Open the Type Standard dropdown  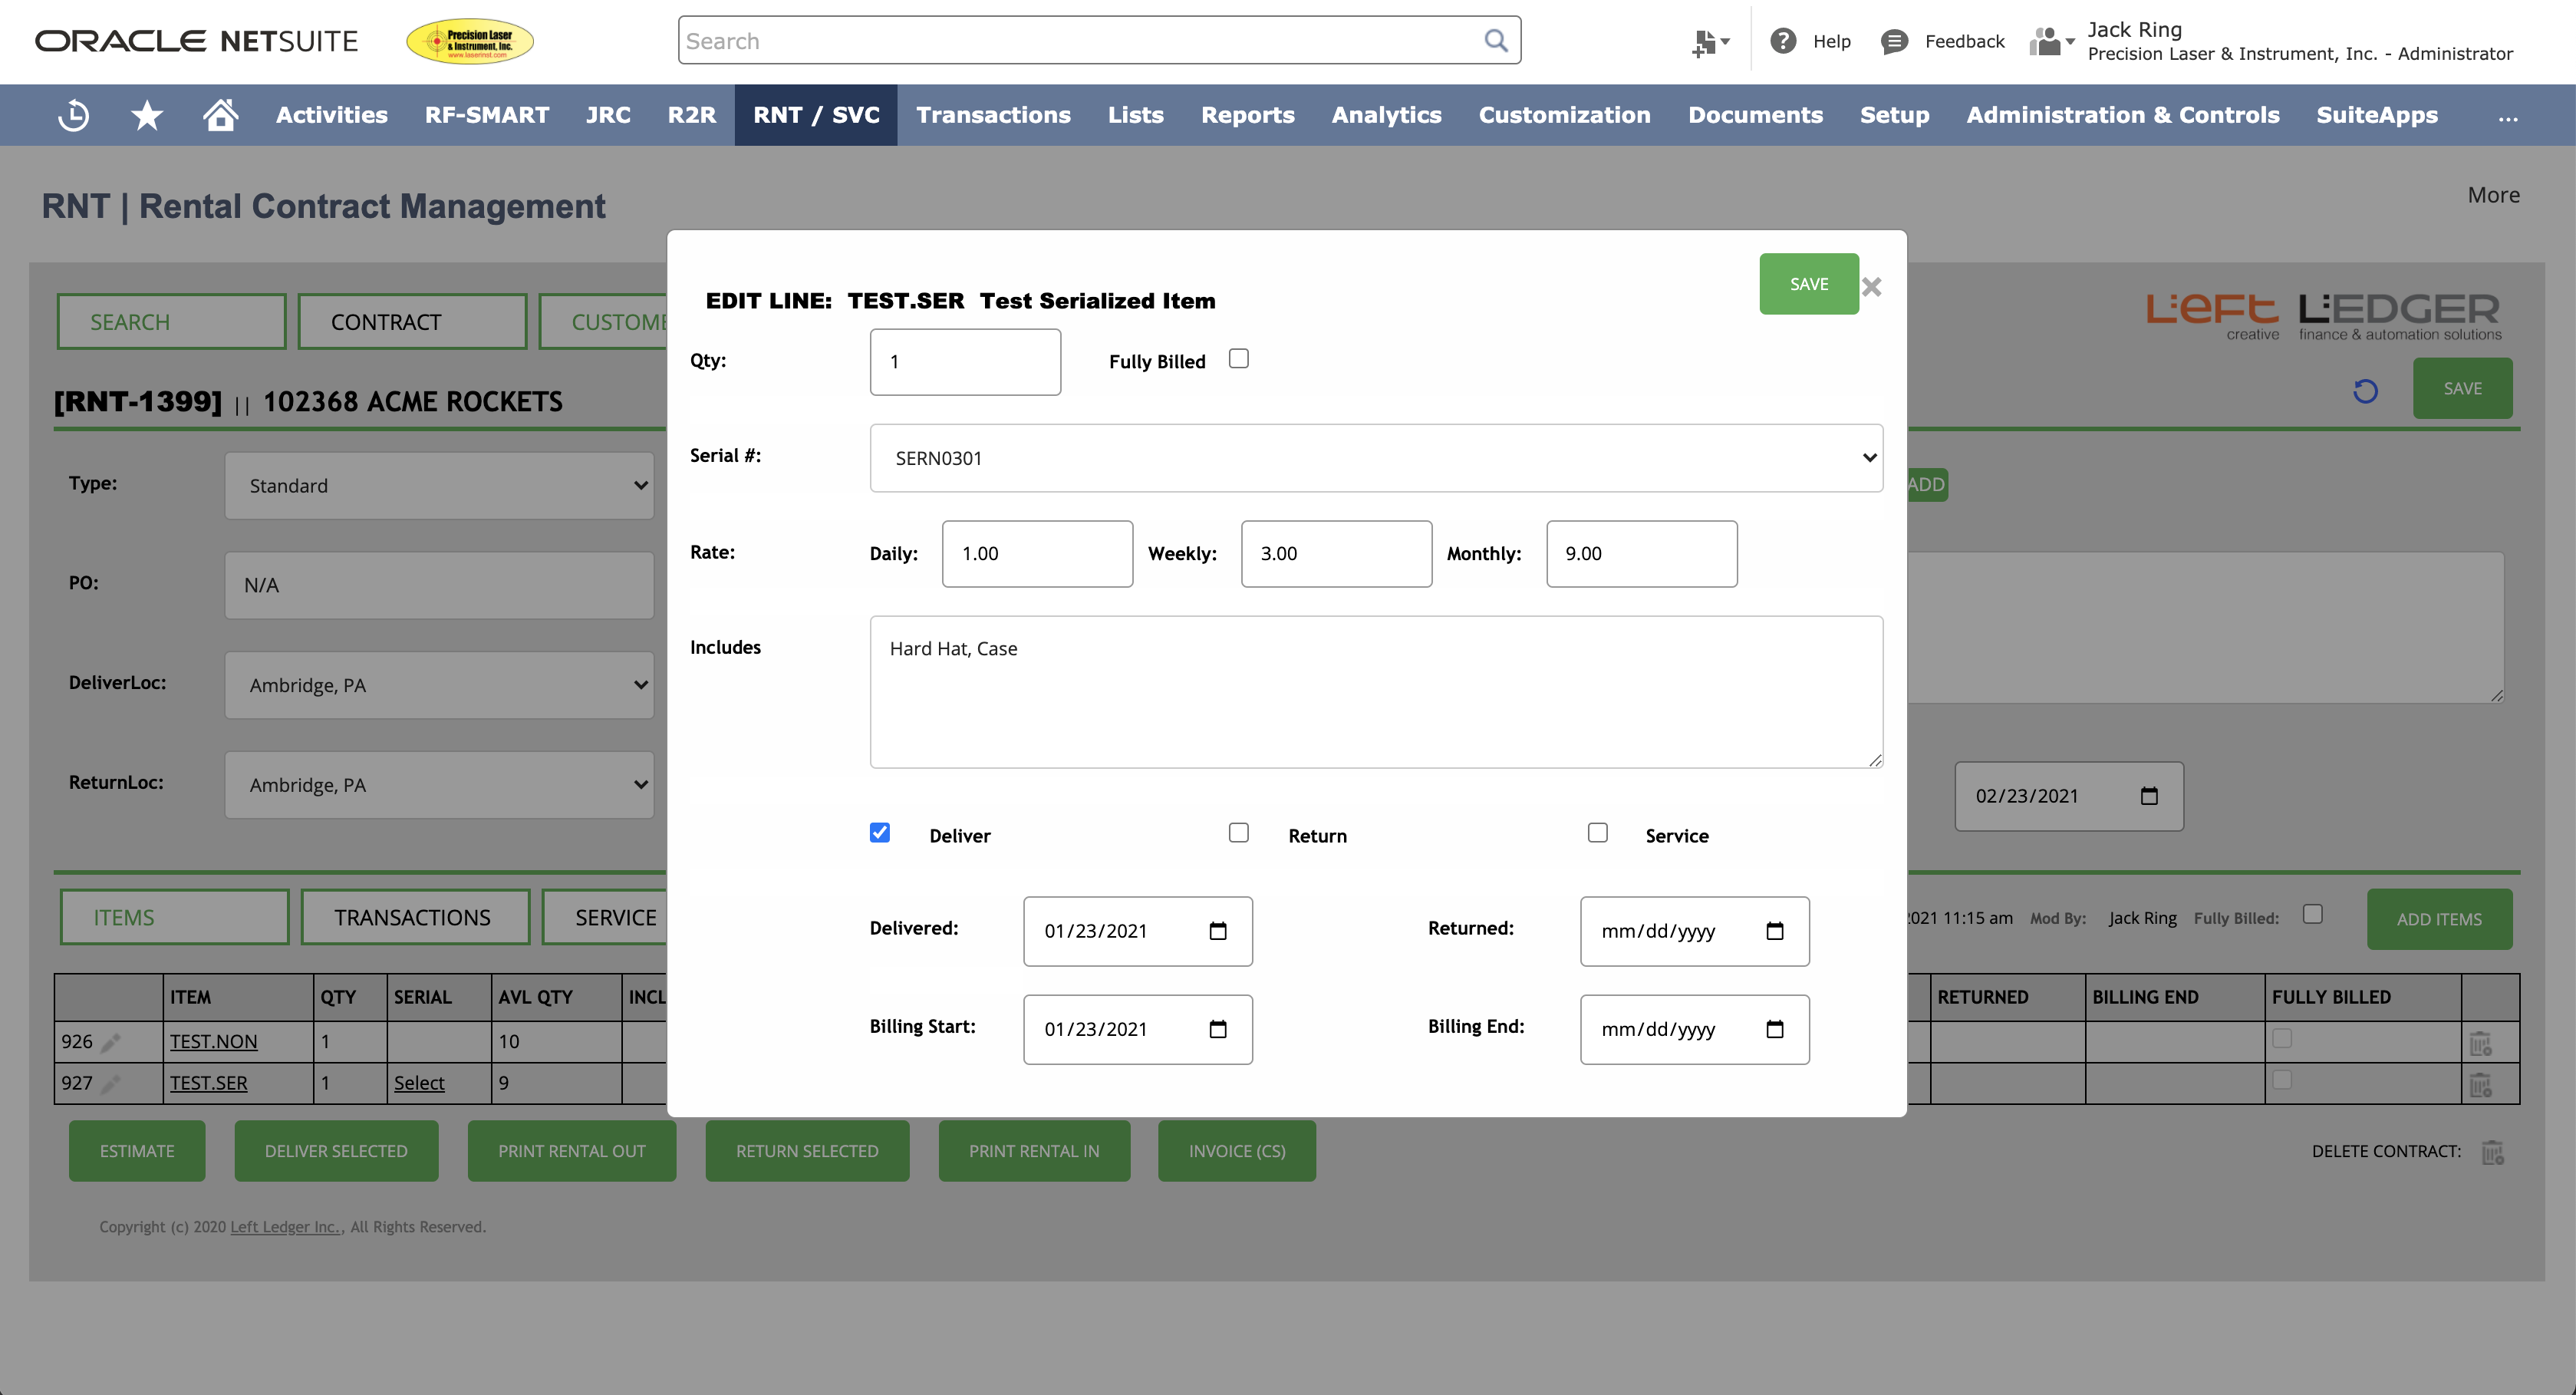(x=439, y=486)
